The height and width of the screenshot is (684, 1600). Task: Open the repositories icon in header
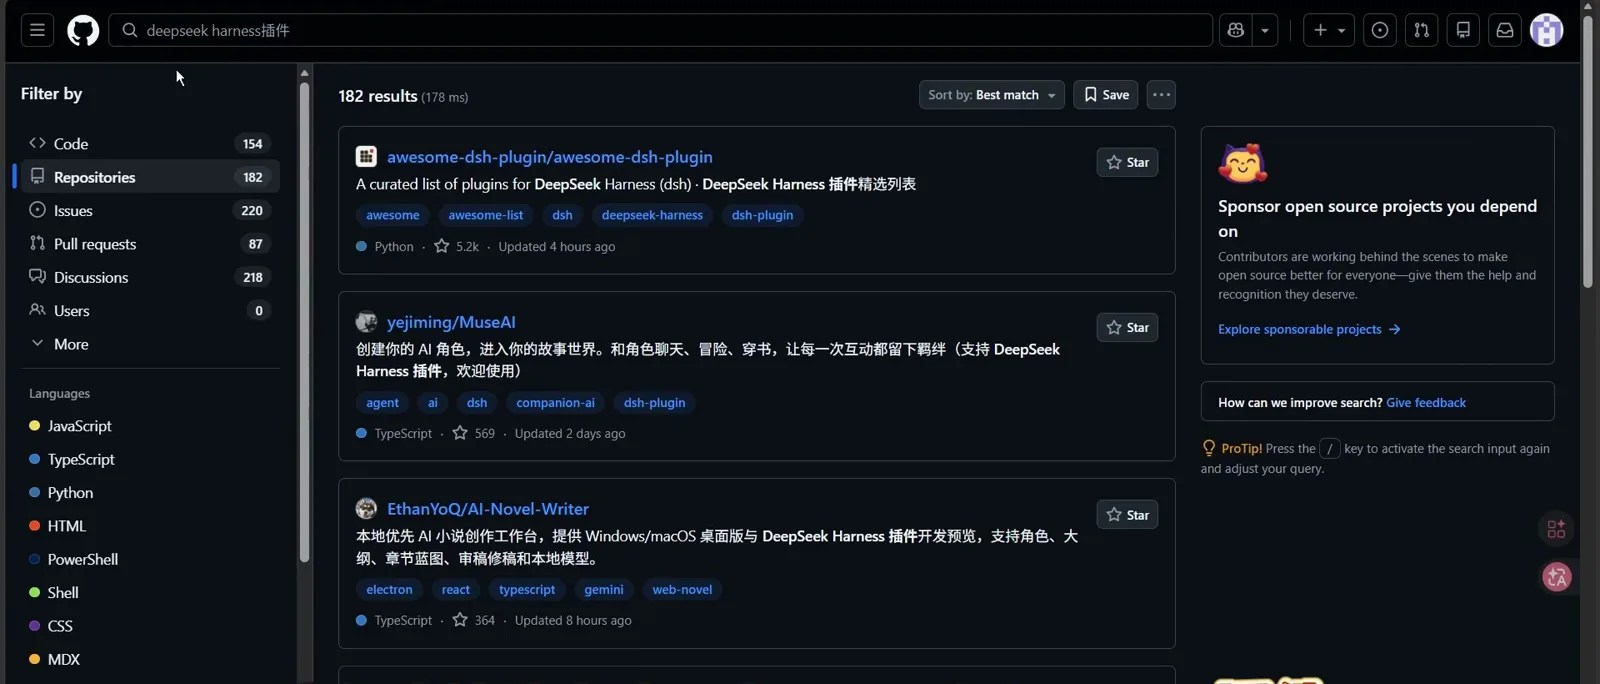pos(1463,30)
